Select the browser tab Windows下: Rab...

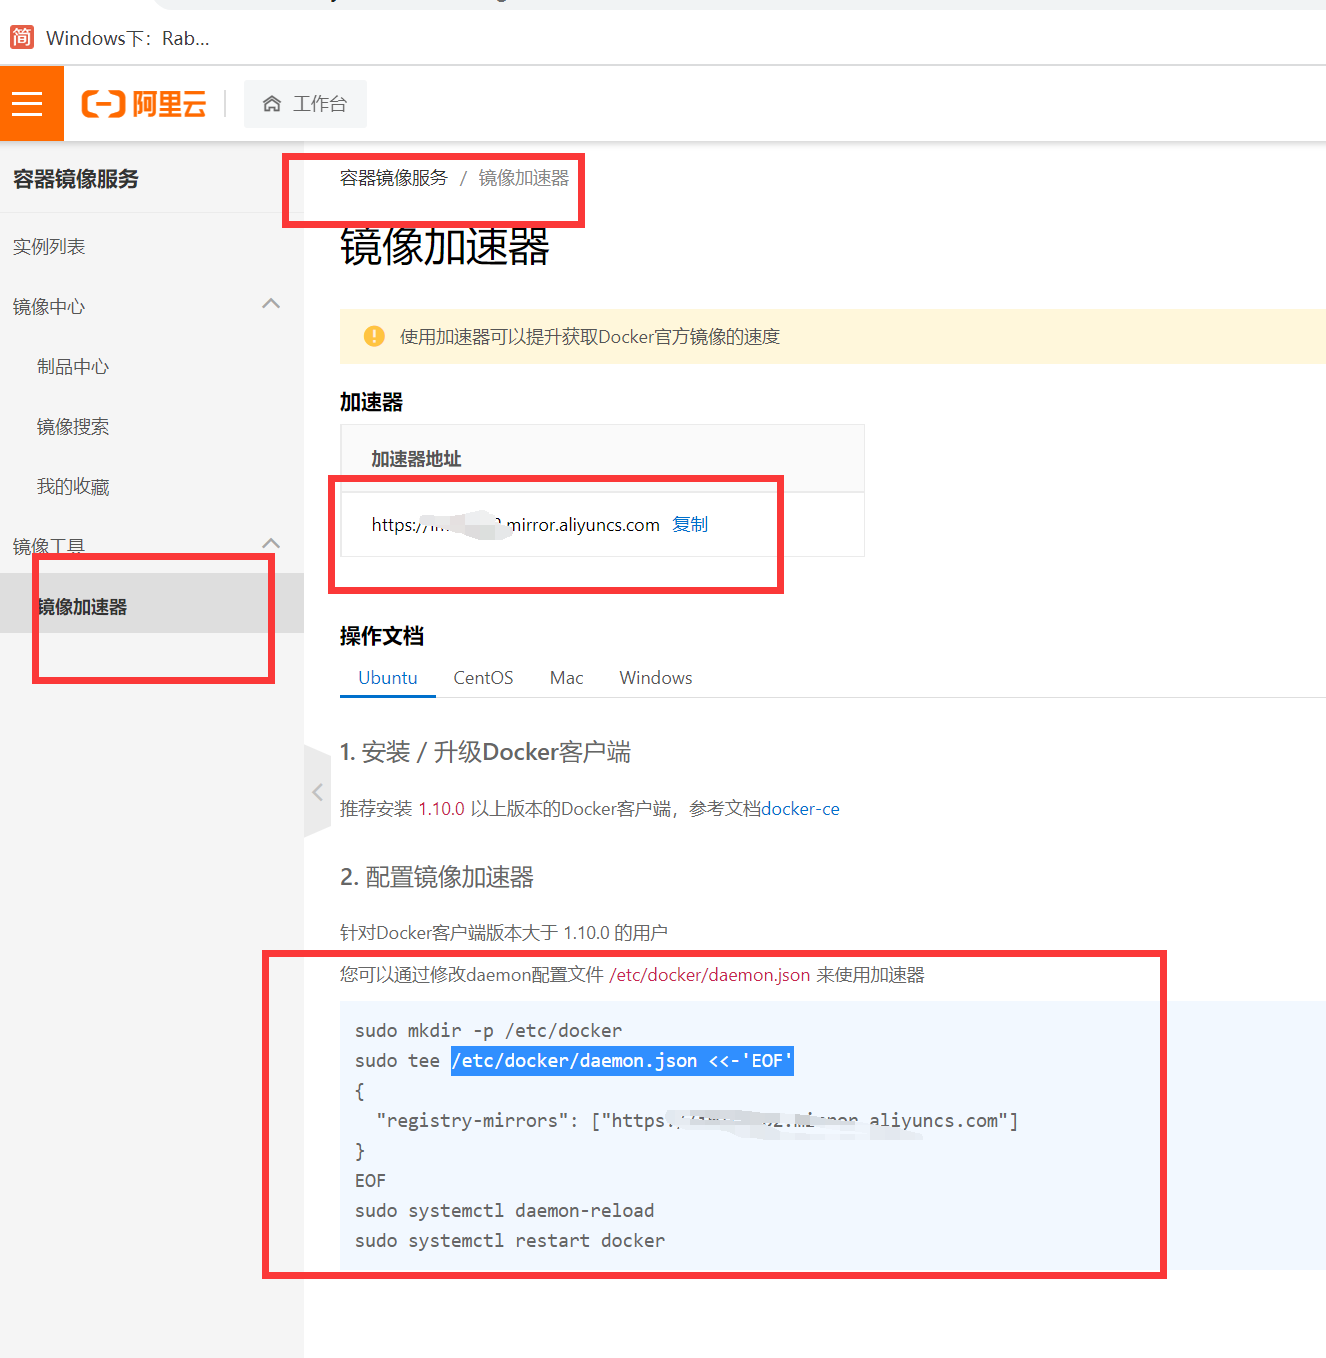(x=127, y=38)
